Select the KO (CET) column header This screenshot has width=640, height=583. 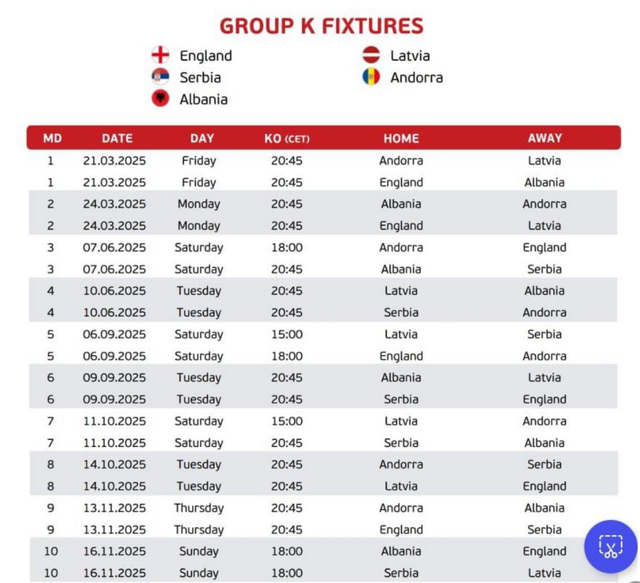click(287, 138)
